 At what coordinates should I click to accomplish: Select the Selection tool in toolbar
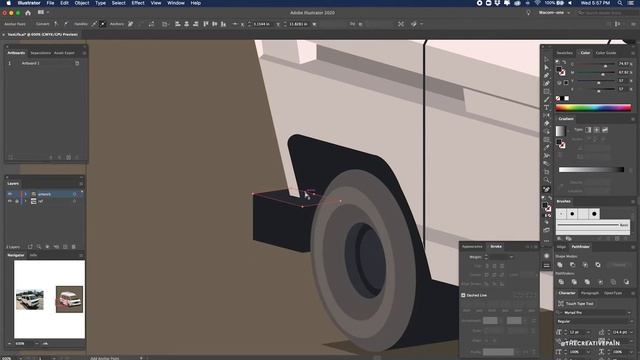(547, 60)
